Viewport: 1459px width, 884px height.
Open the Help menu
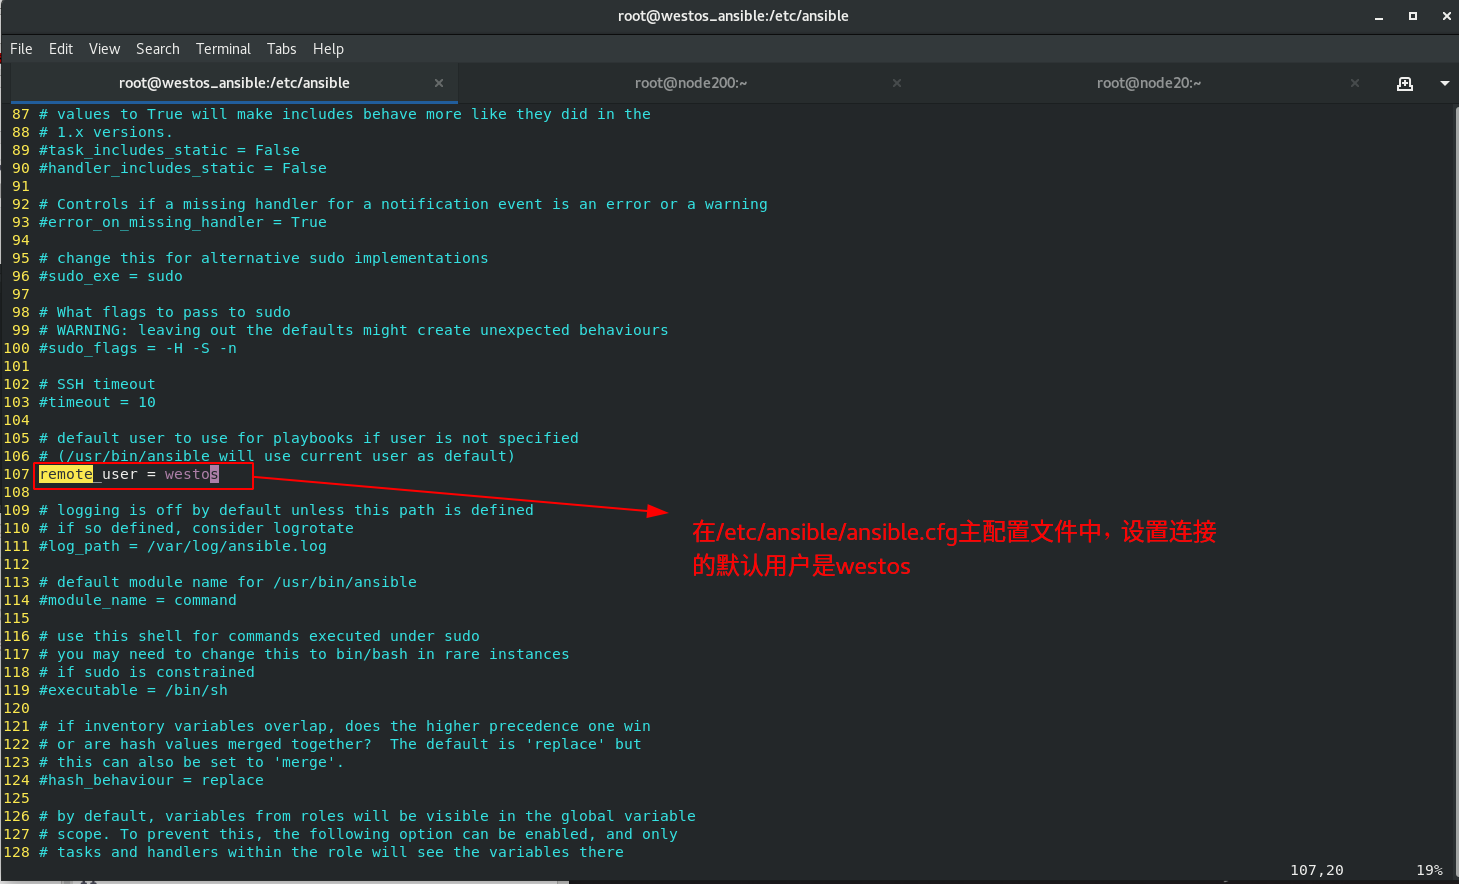coord(328,49)
